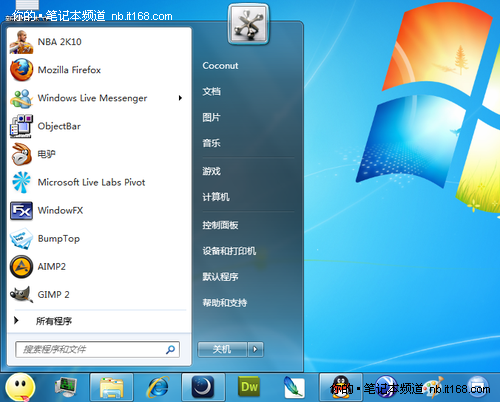
Task: Click the WindowFX icon
Action: point(21,211)
